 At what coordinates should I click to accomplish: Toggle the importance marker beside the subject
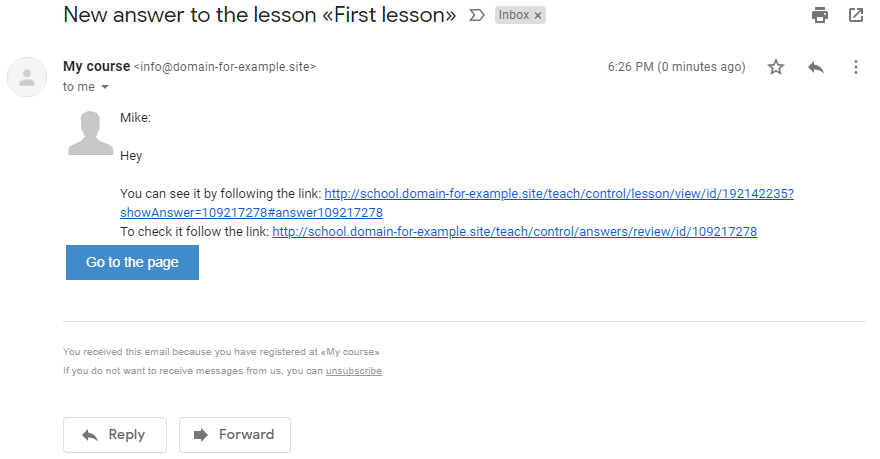(476, 15)
